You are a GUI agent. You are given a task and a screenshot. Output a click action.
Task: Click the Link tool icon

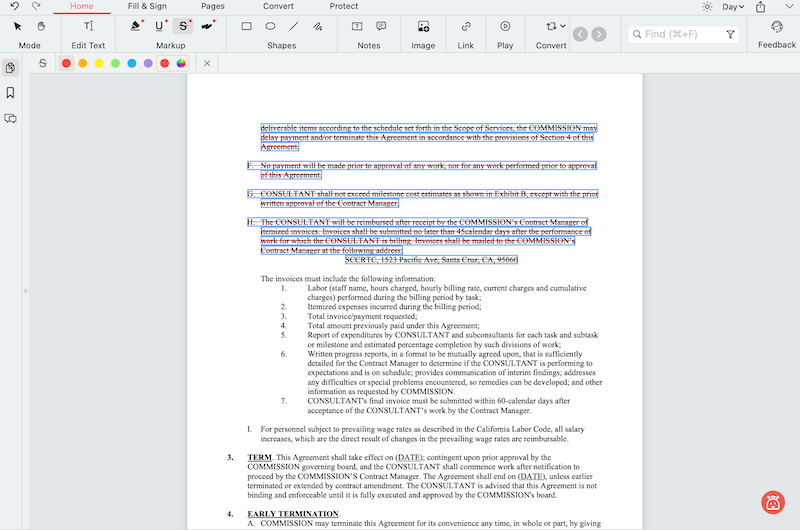[466, 26]
